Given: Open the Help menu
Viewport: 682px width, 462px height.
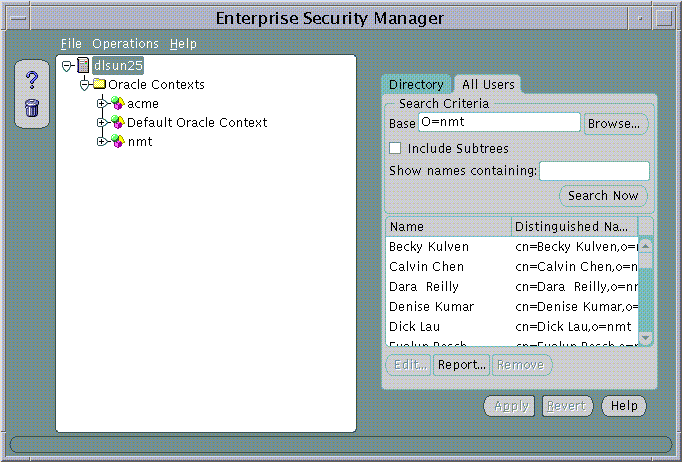Looking at the screenshot, I should point(183,44).
